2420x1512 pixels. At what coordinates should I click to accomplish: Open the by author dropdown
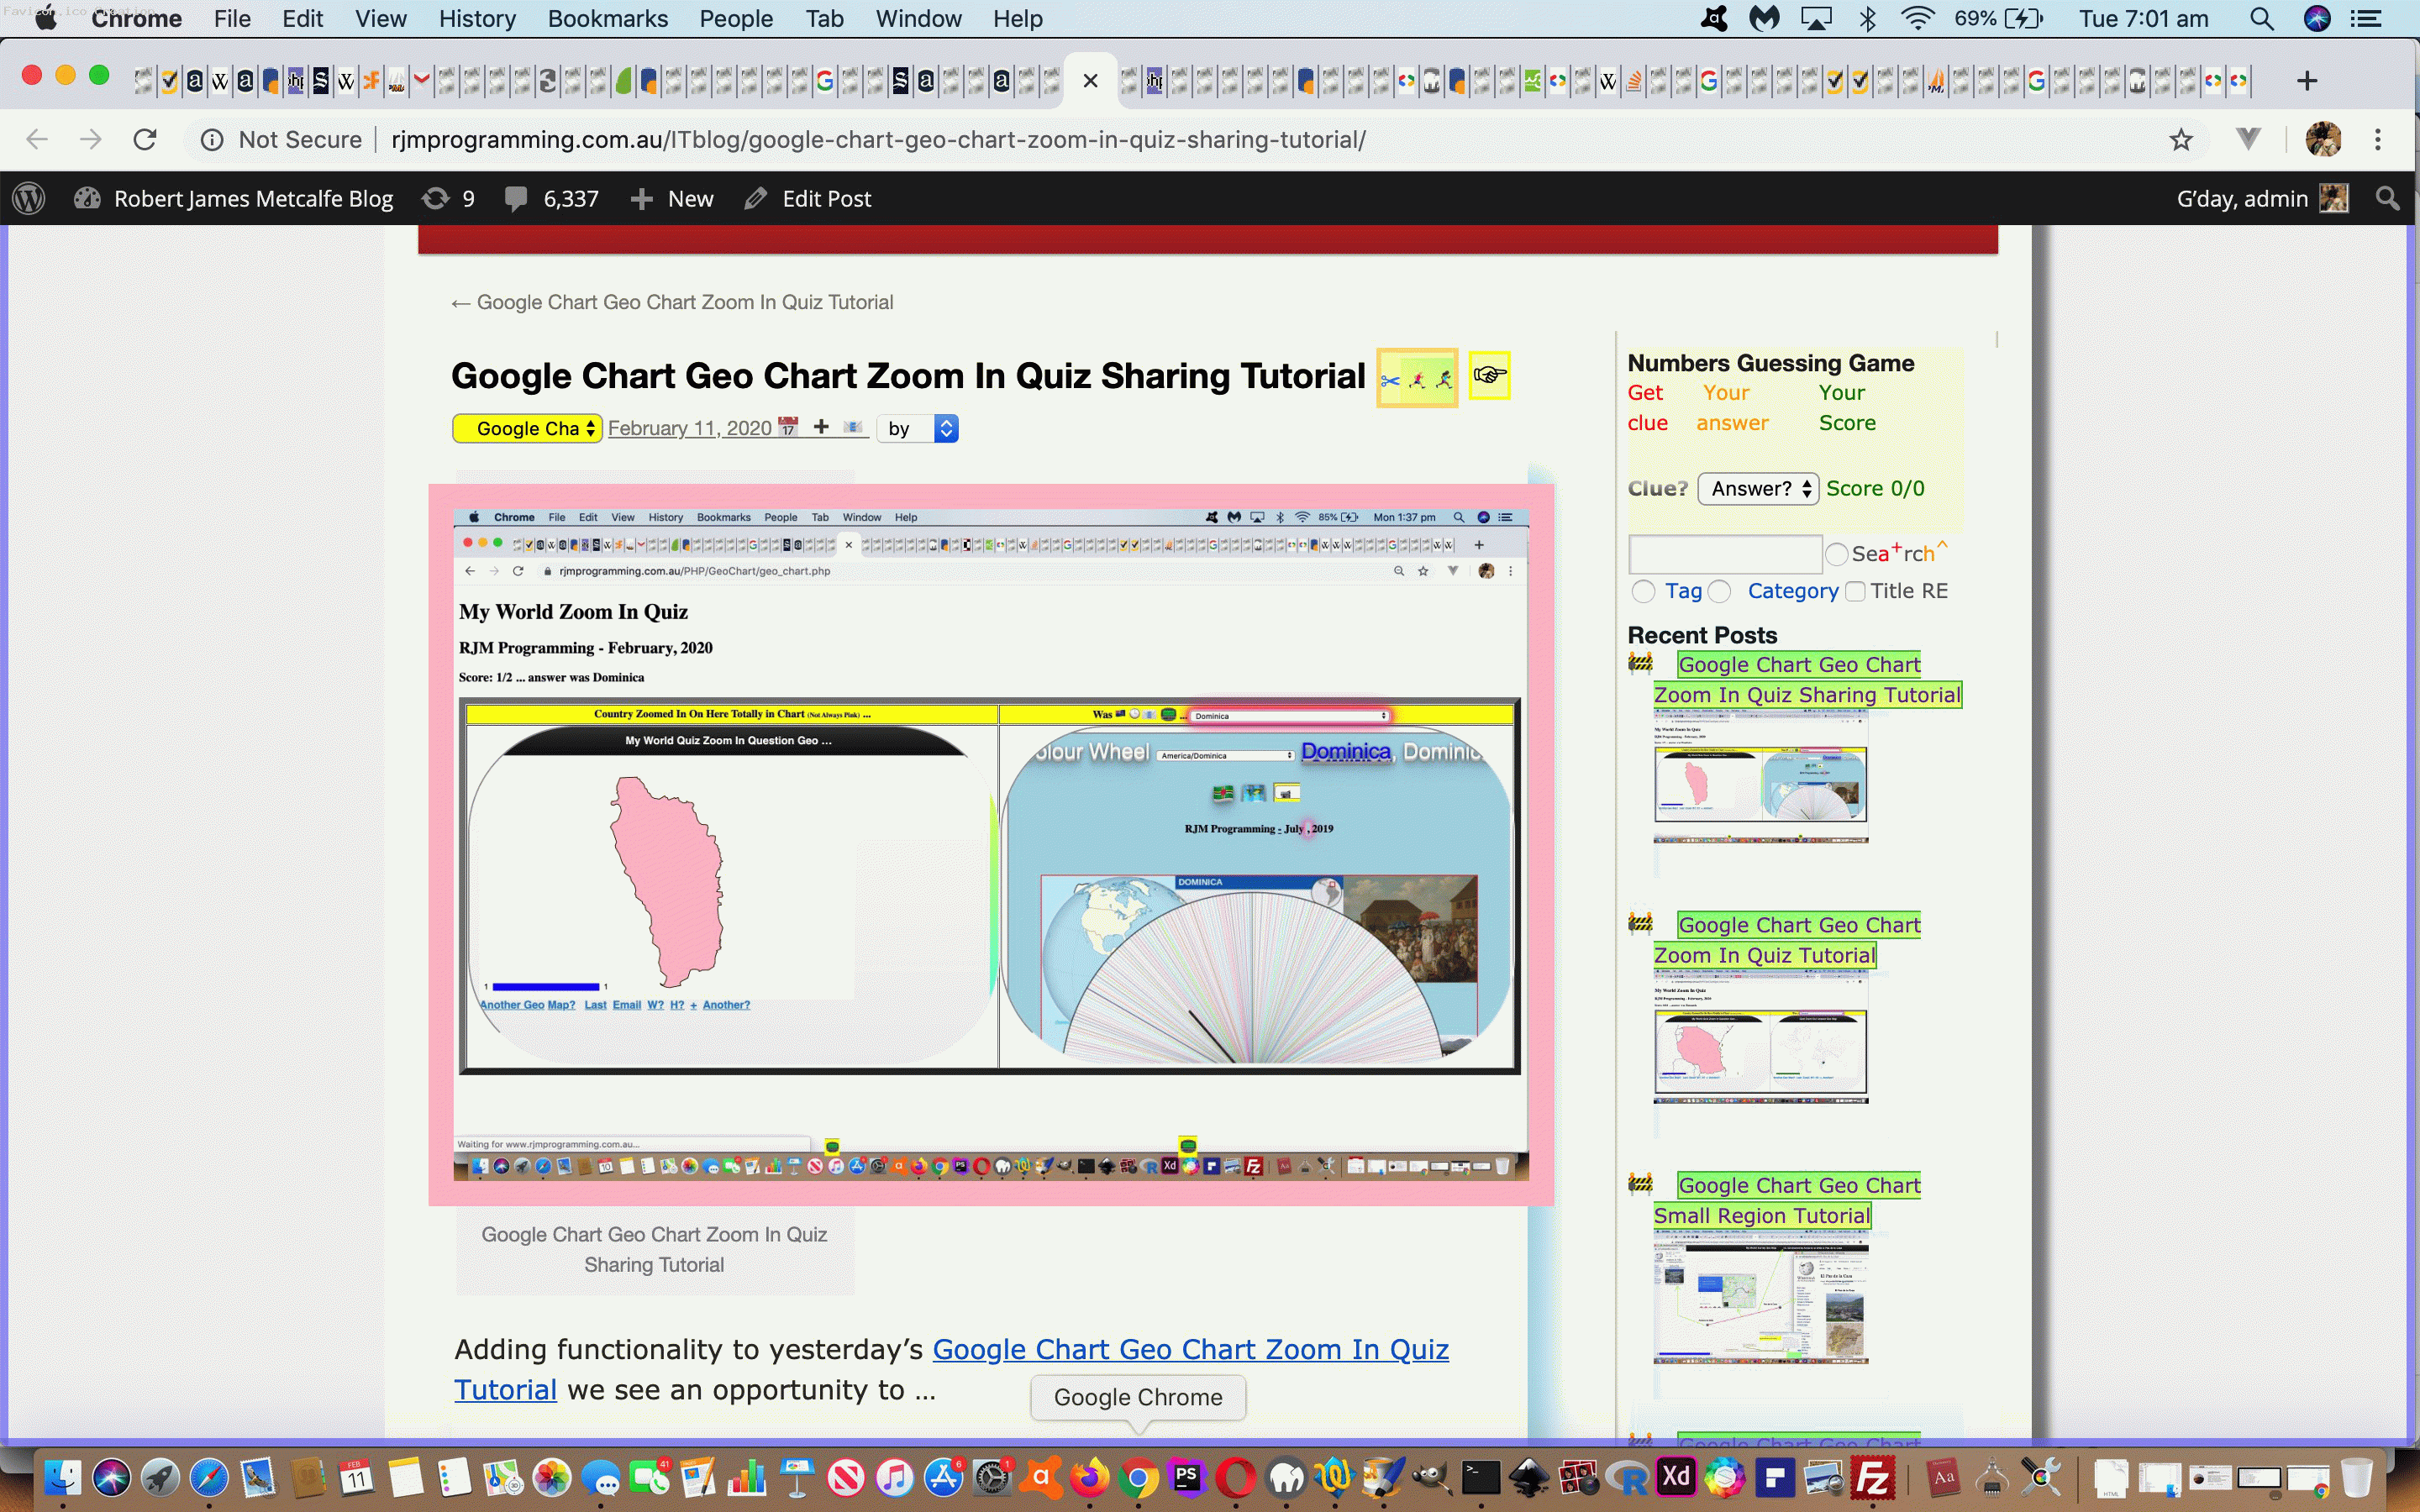(918, 429)
